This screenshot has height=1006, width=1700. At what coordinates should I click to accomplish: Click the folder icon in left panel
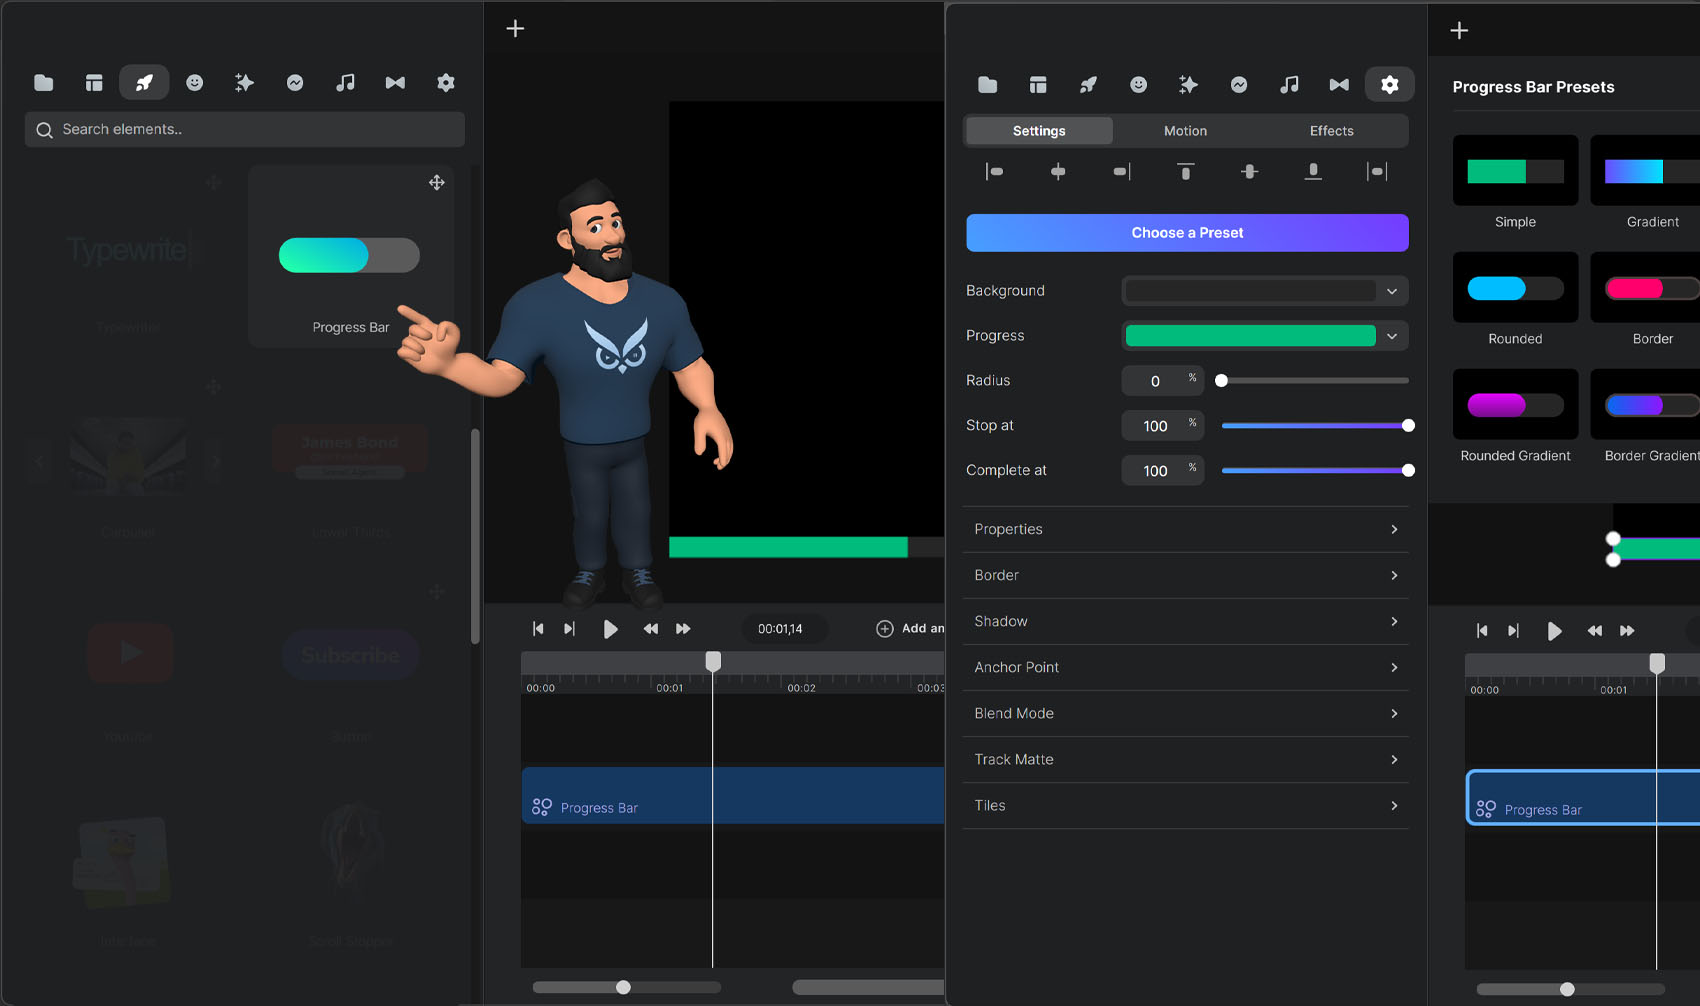coord(44,83)
